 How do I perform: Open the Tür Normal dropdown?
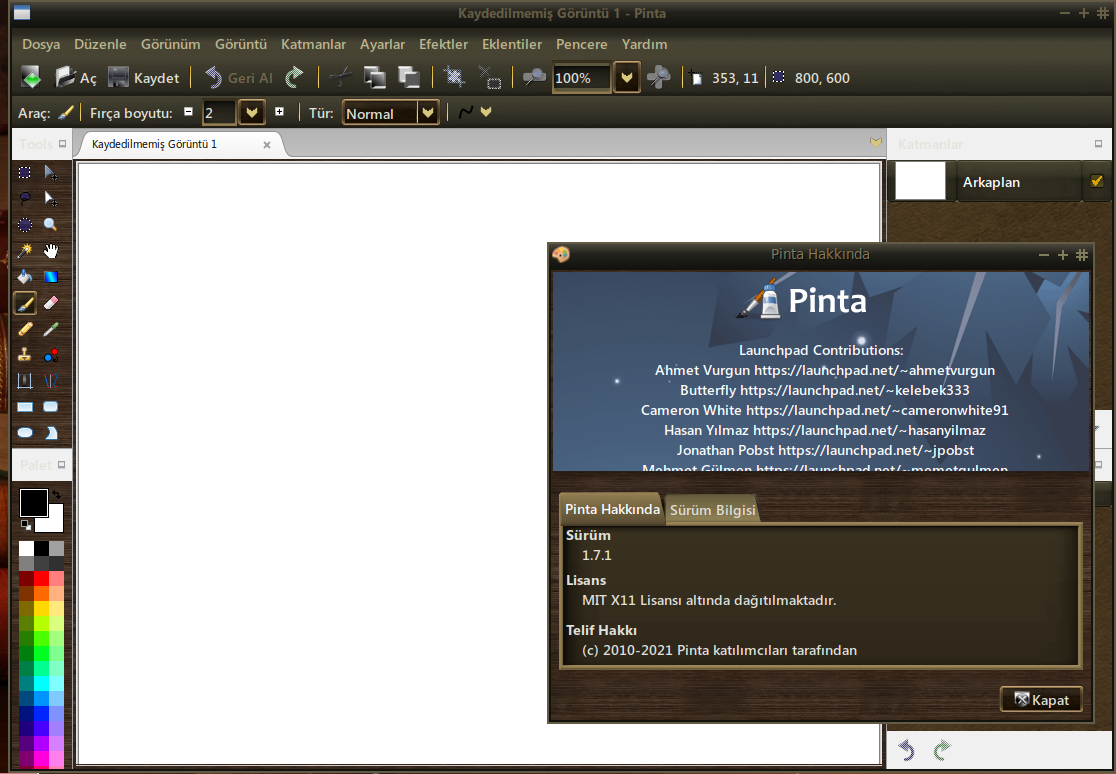click(427, 113)
